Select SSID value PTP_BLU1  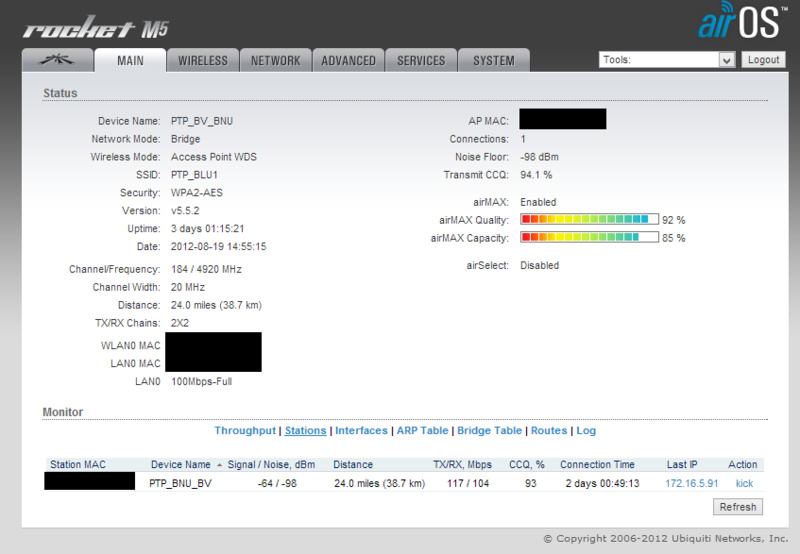click(194, 174)
